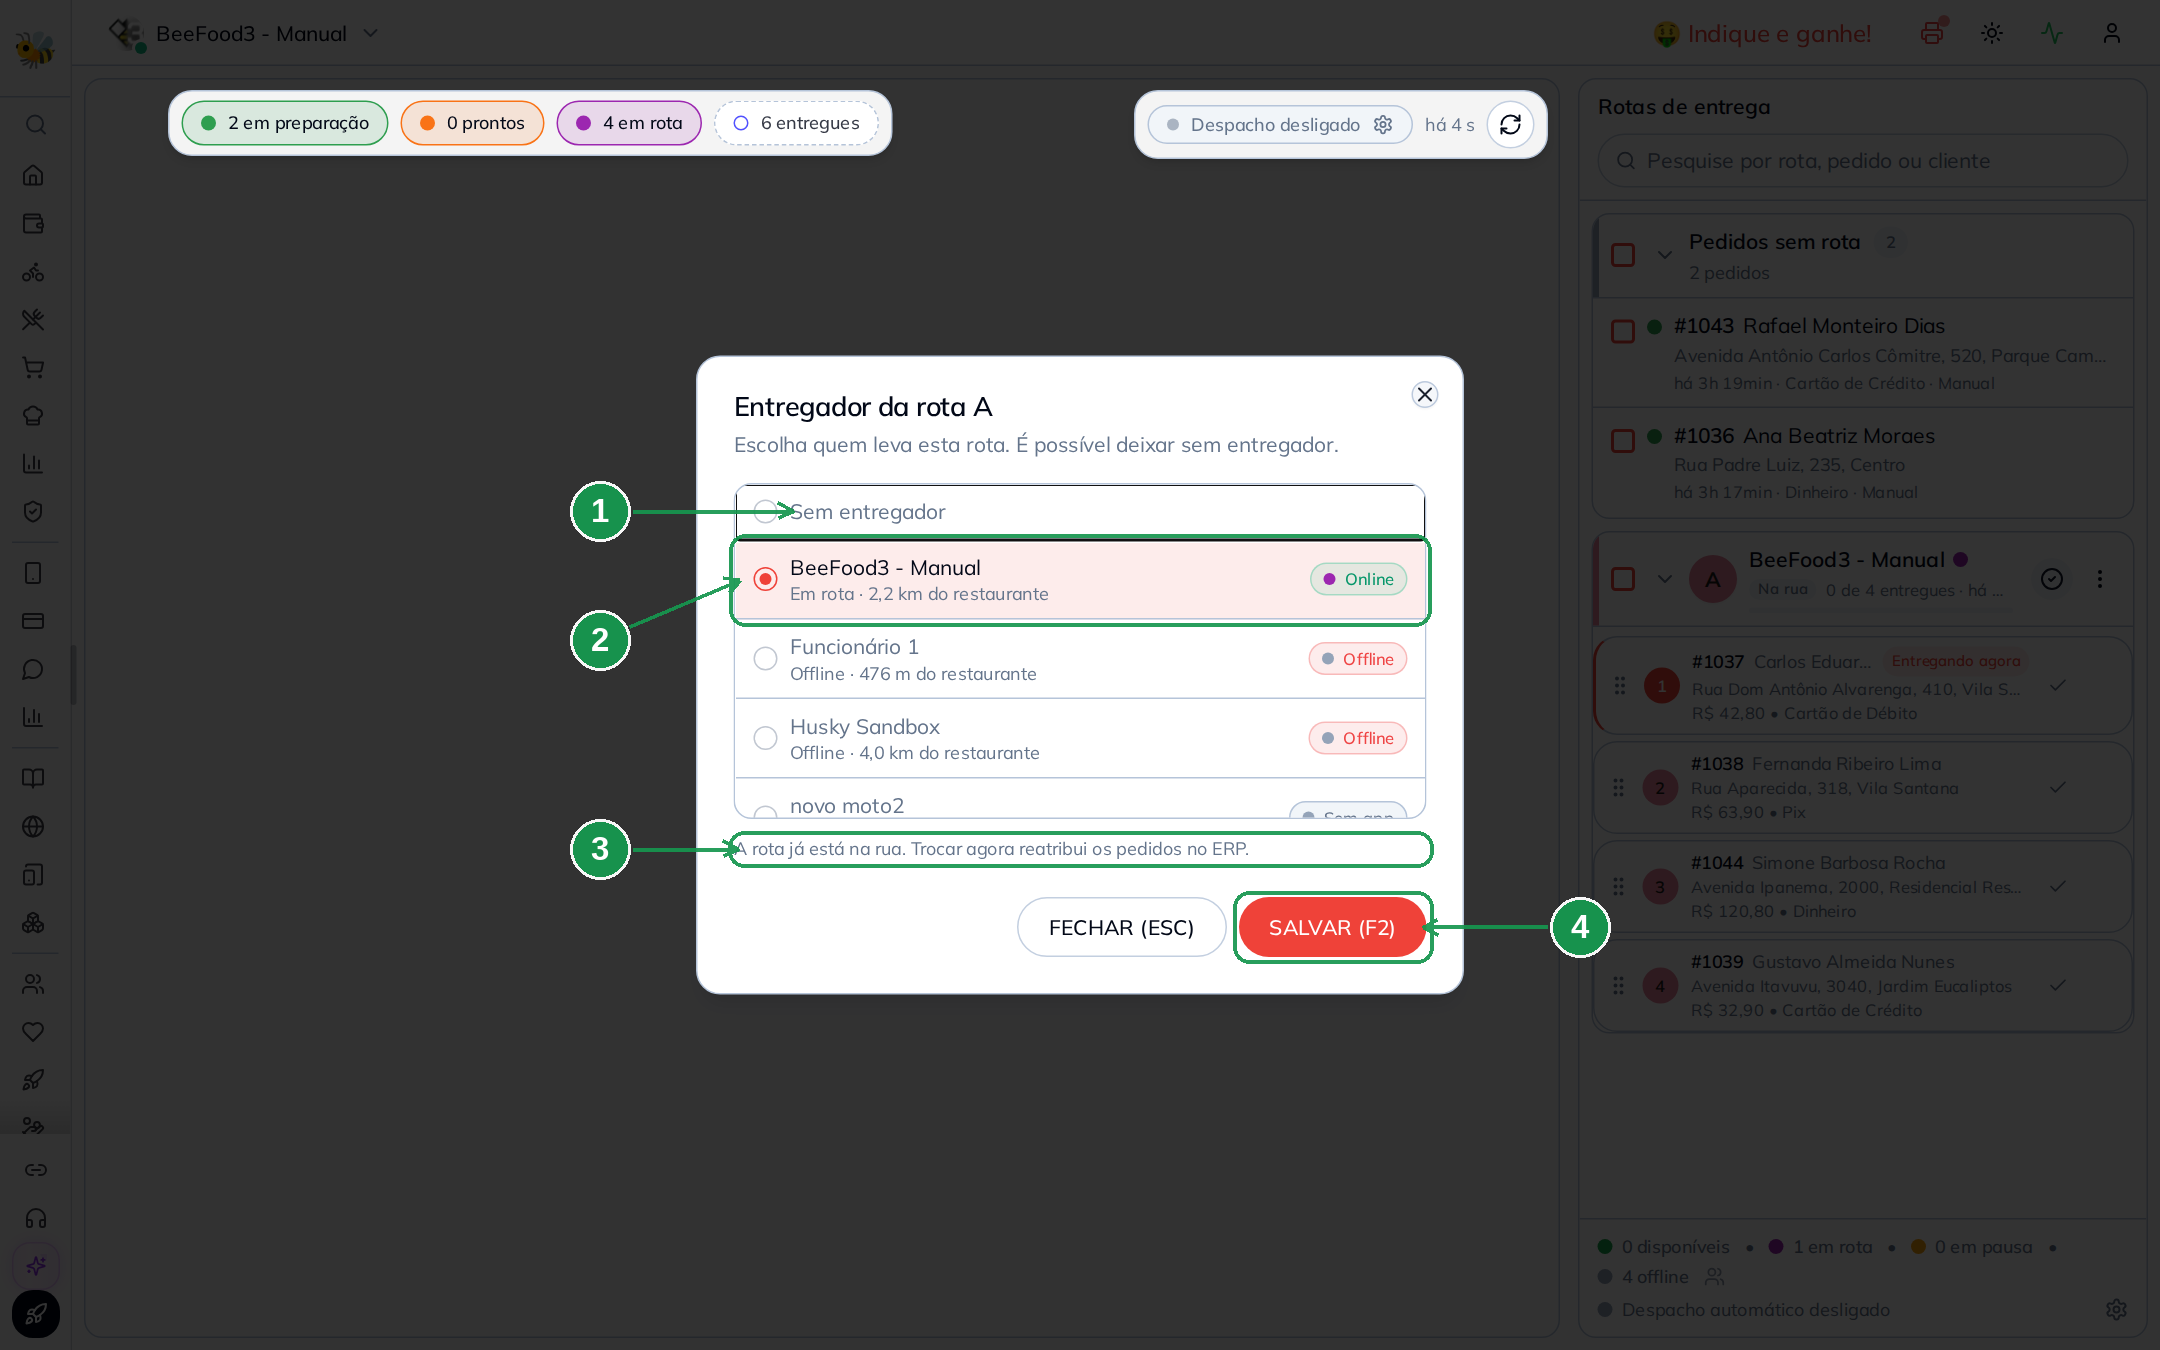Open the headset support icon in sidebar

[36, 1218]
